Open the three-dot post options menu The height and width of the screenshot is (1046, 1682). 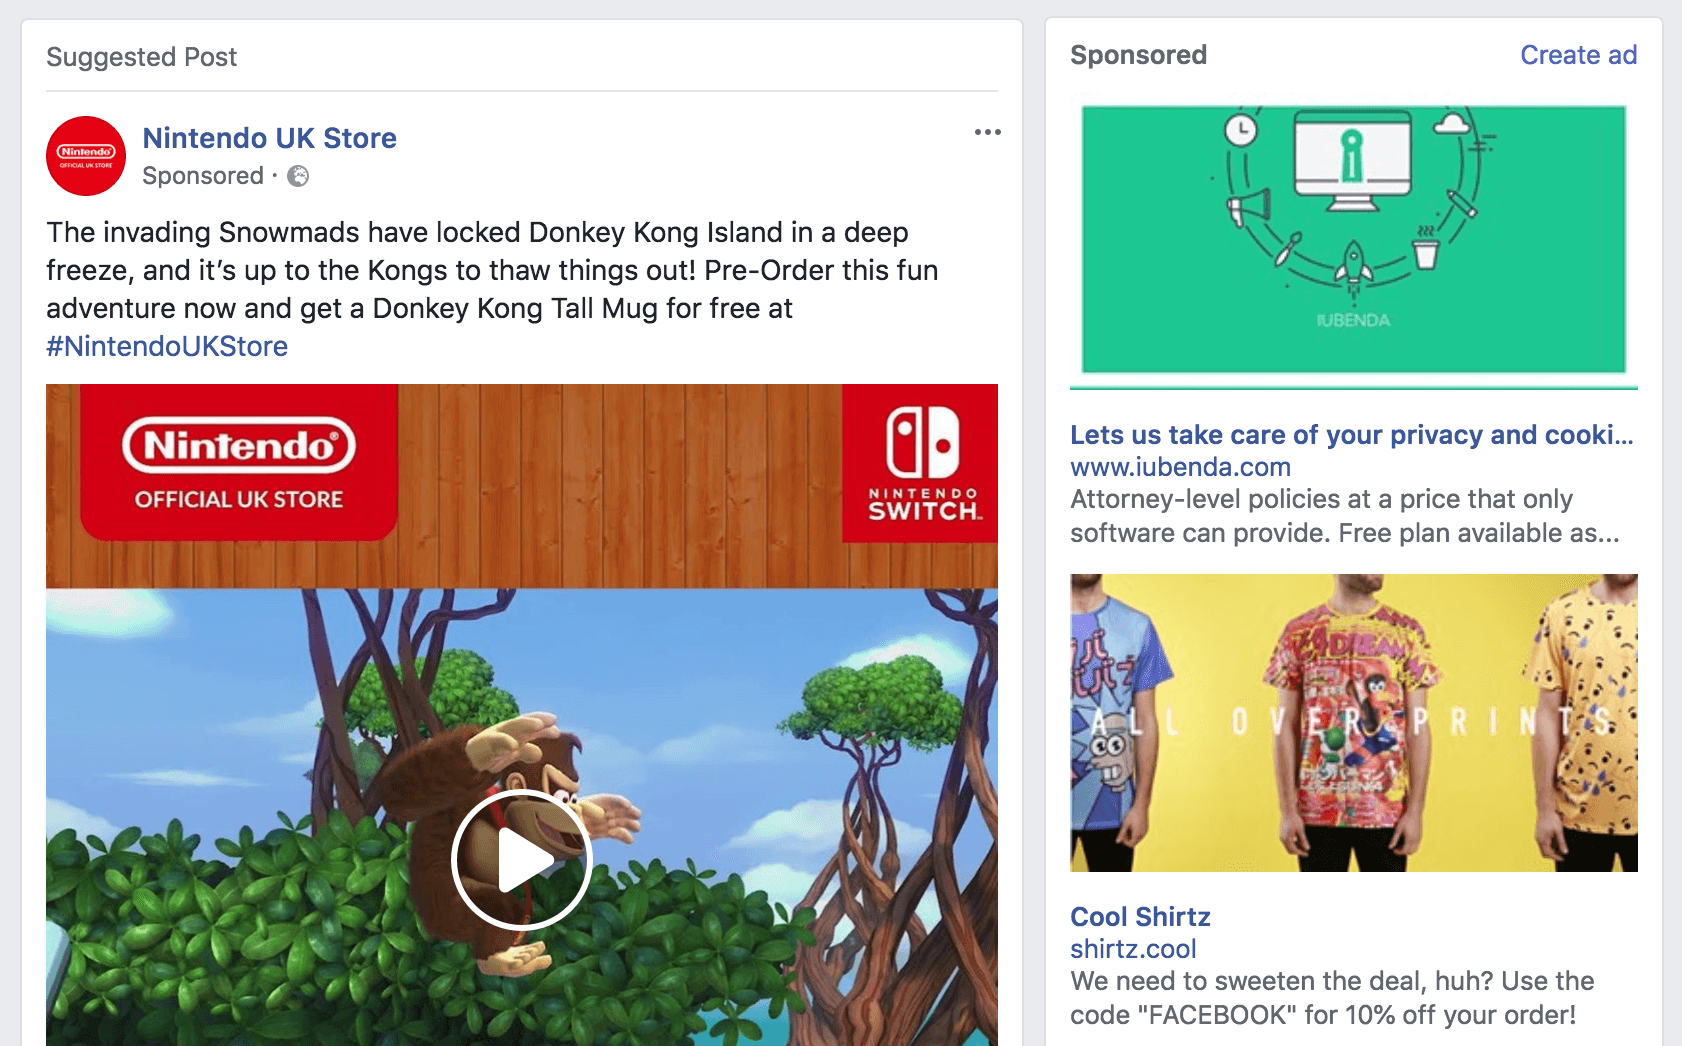point(987,132)
